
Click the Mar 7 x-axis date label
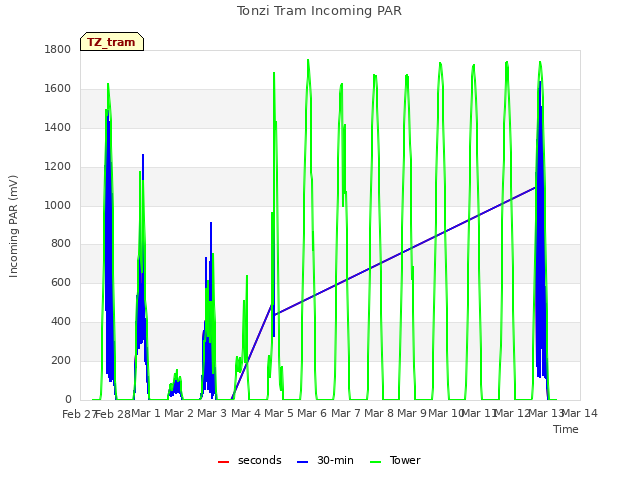346,413
